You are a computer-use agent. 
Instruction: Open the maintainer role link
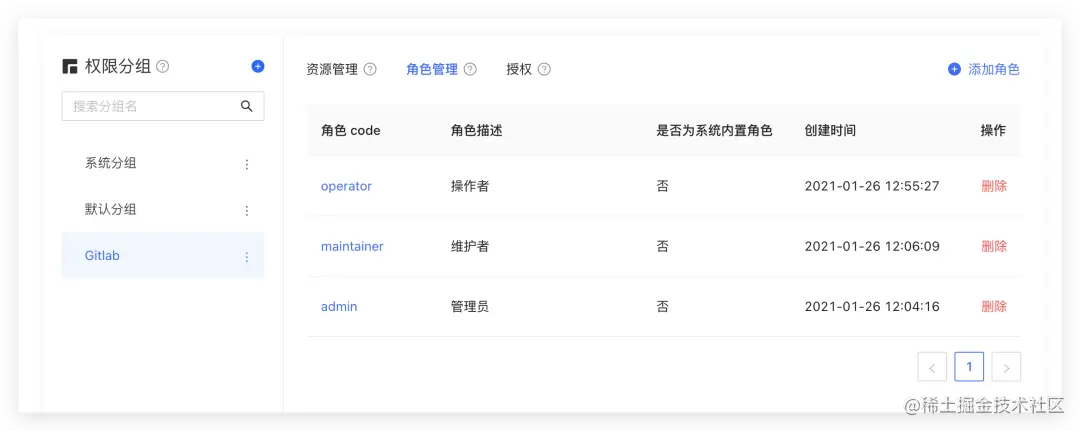352,246
